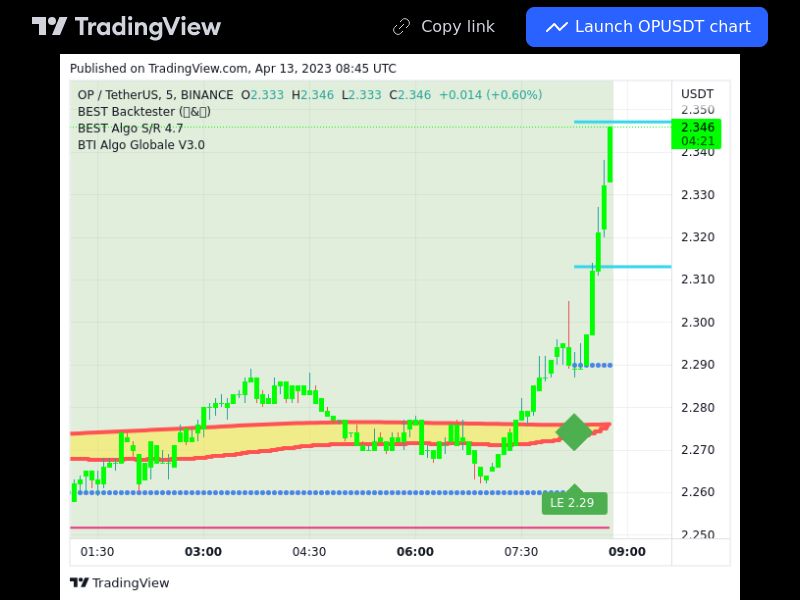The image size is (800, 600).
Task: Click the USDT currency label
Action: point(697,94)
